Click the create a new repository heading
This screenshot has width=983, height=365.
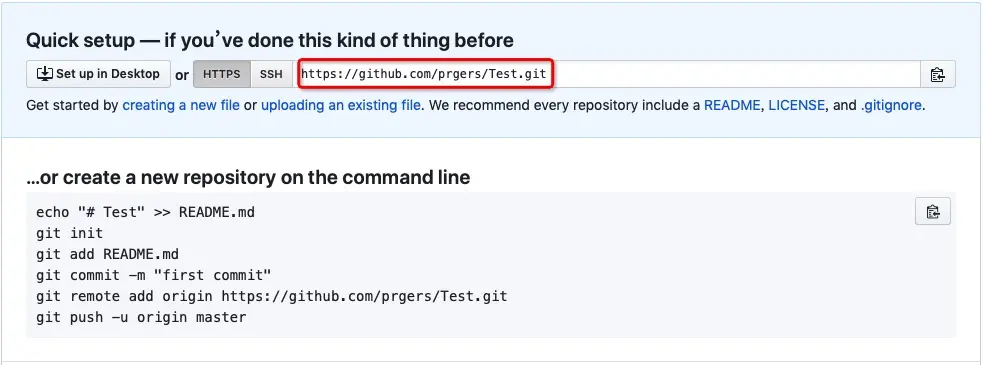pyautogui.click(x=248, y=177)
